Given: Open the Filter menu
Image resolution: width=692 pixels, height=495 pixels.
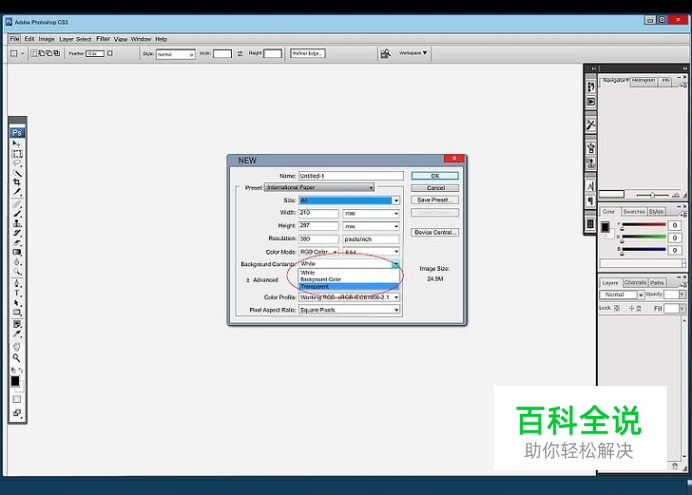Looking at the screenshot, I should (103, 39).
